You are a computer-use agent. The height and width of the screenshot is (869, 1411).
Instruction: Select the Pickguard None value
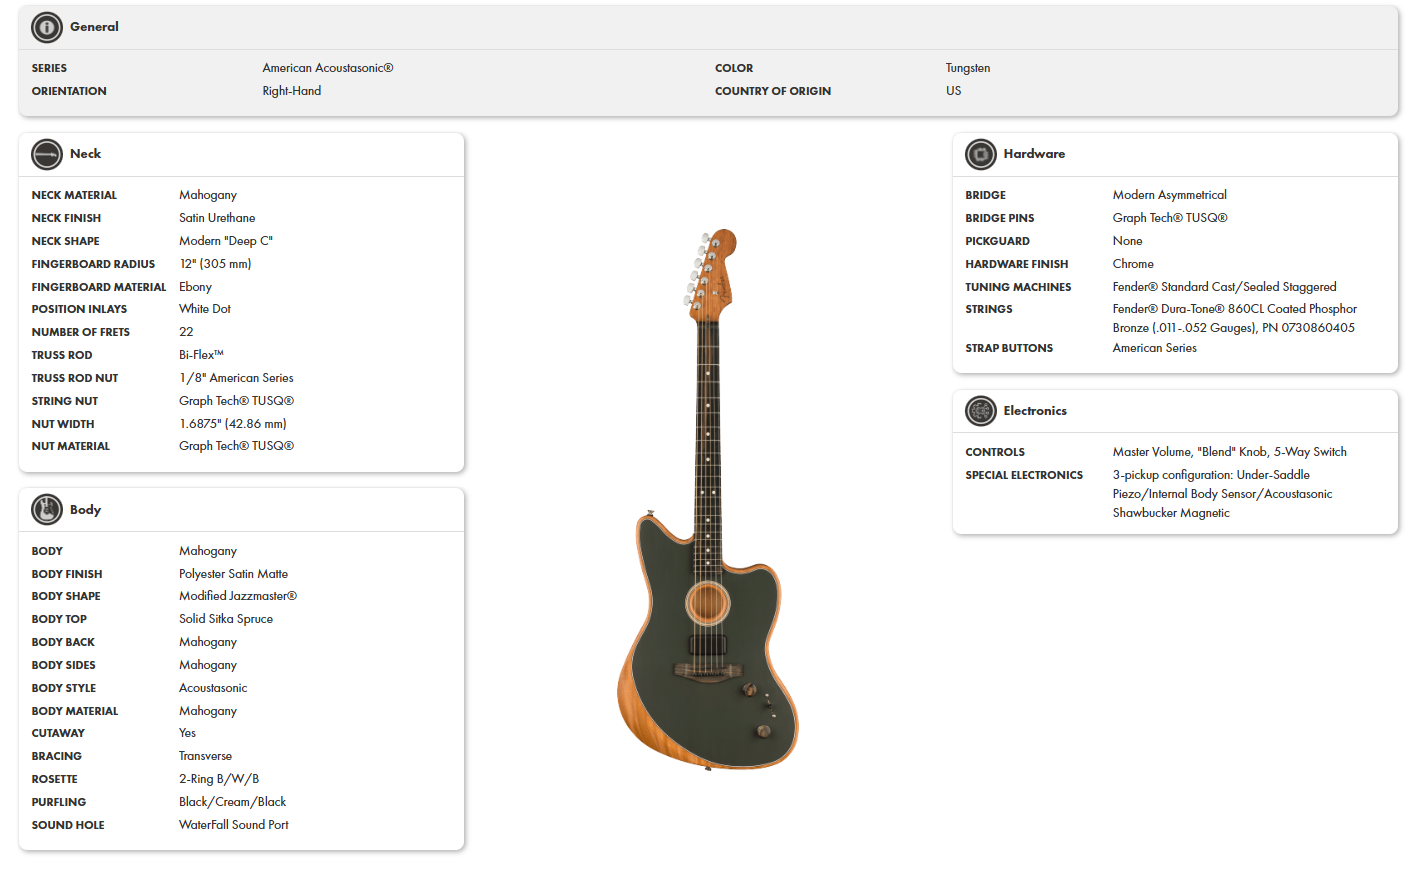click(1127, 240)
